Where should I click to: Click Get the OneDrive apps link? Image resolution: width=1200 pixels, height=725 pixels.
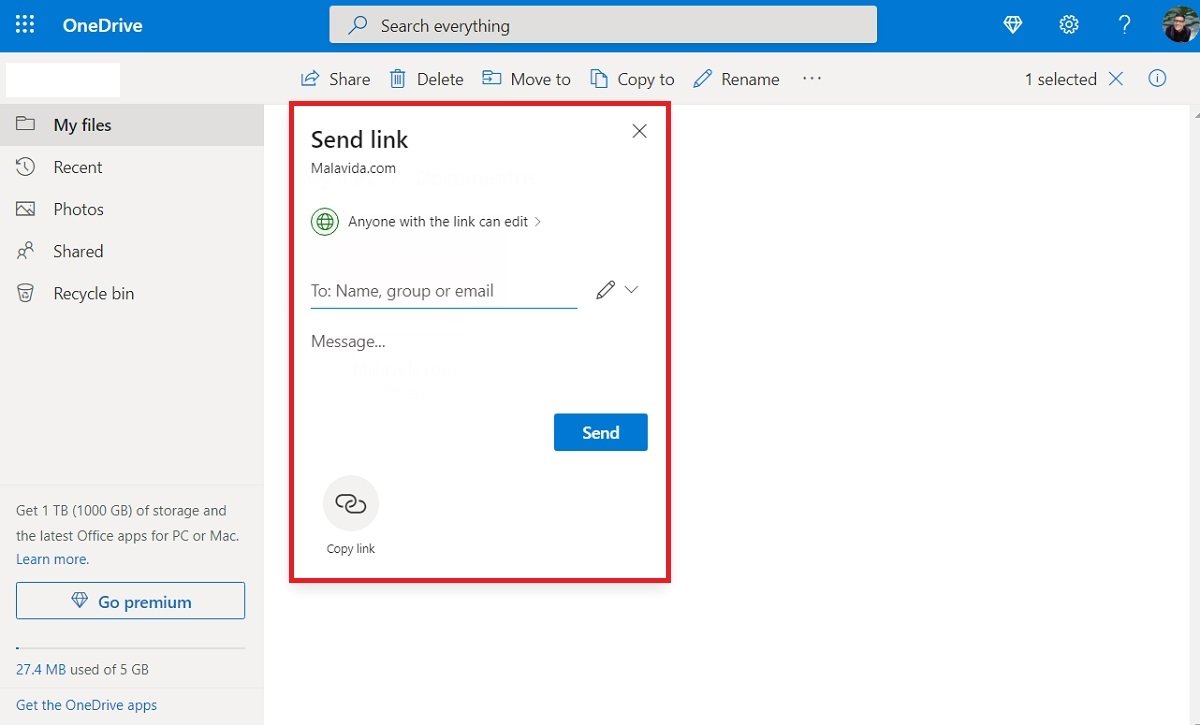tap(86, 705)
